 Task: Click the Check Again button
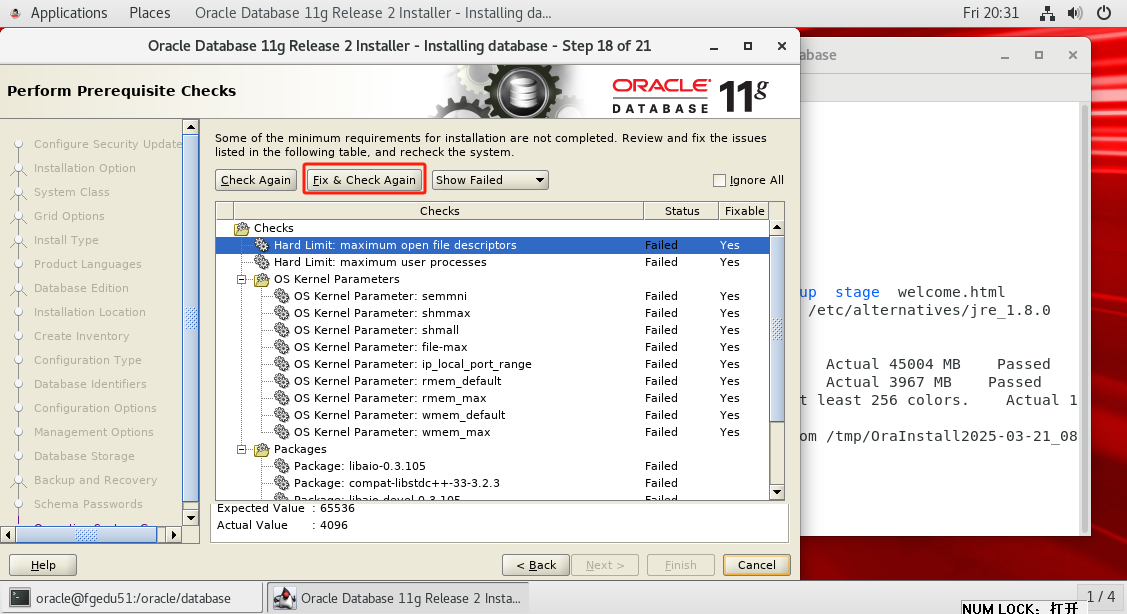tap(256, 180)
